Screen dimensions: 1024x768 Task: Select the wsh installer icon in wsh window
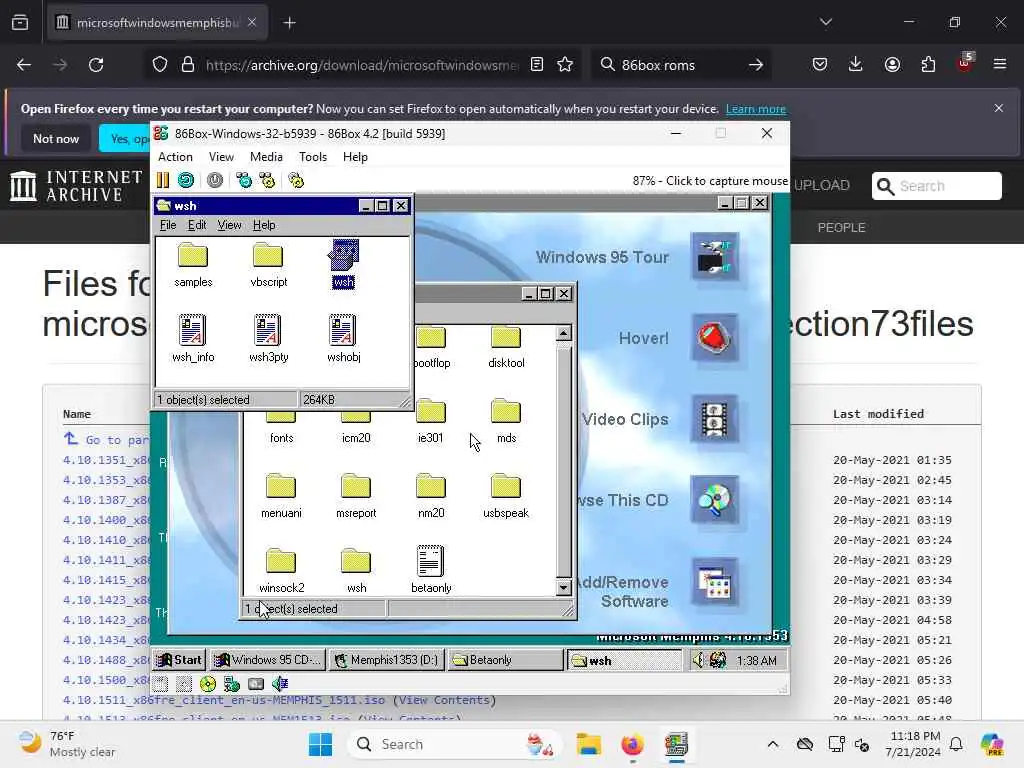click(344, 264)
